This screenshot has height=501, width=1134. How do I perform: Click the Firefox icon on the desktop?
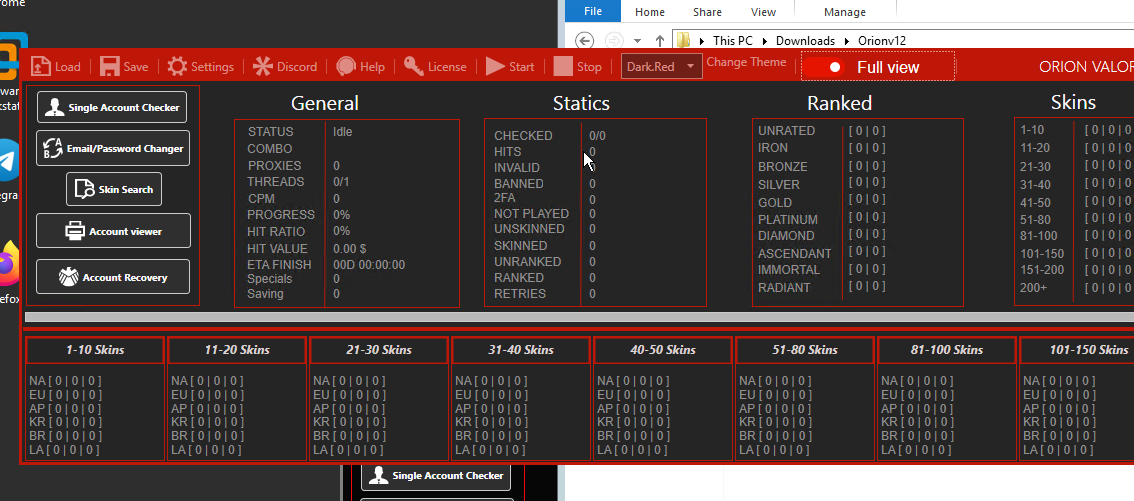coord(9,261)
